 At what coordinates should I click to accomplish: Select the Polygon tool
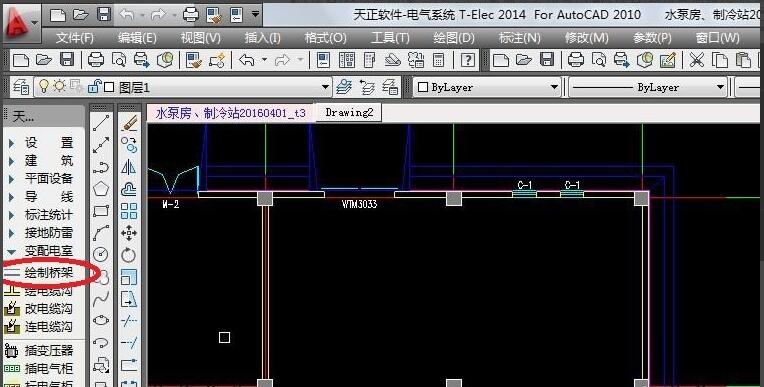tap(101, 189)
